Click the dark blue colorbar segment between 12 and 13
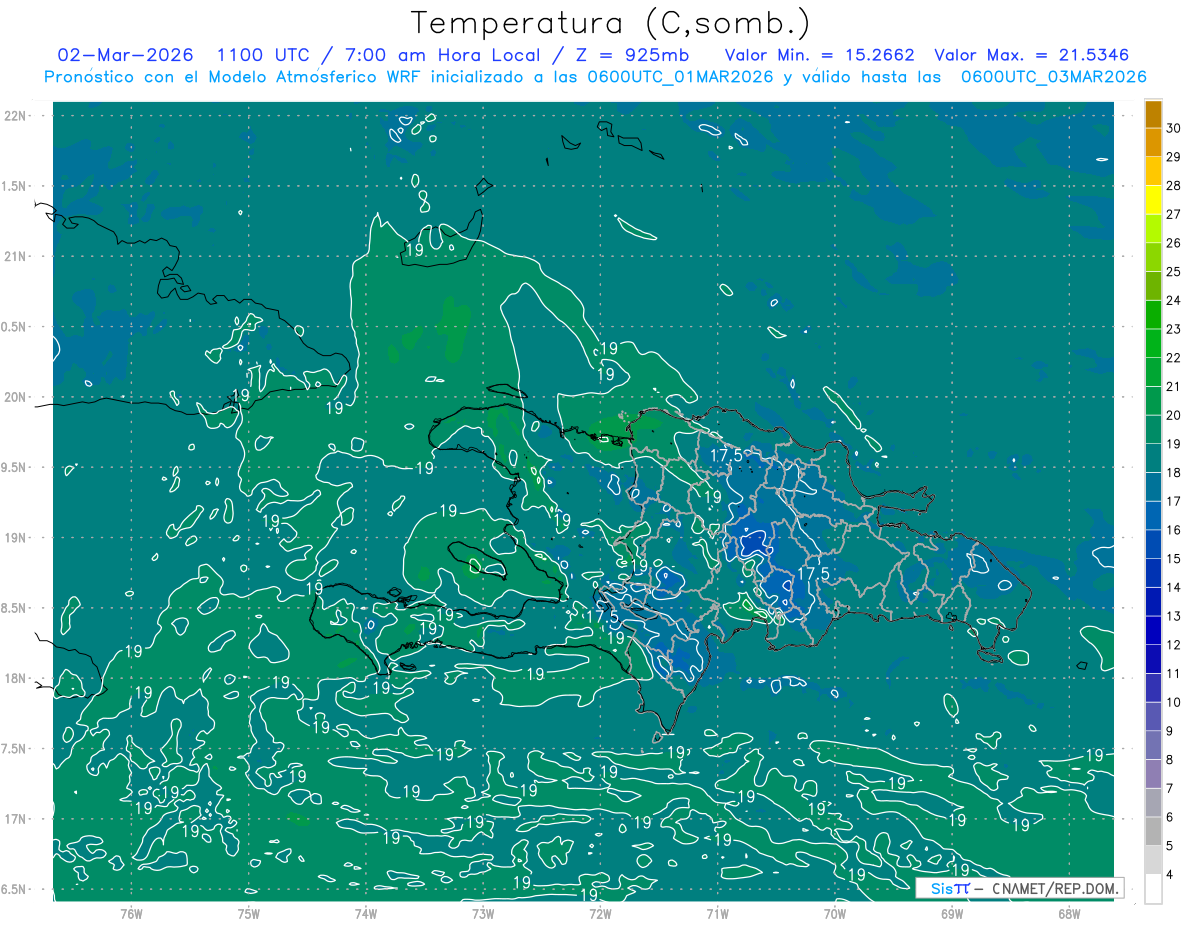 coord(1153,630)
